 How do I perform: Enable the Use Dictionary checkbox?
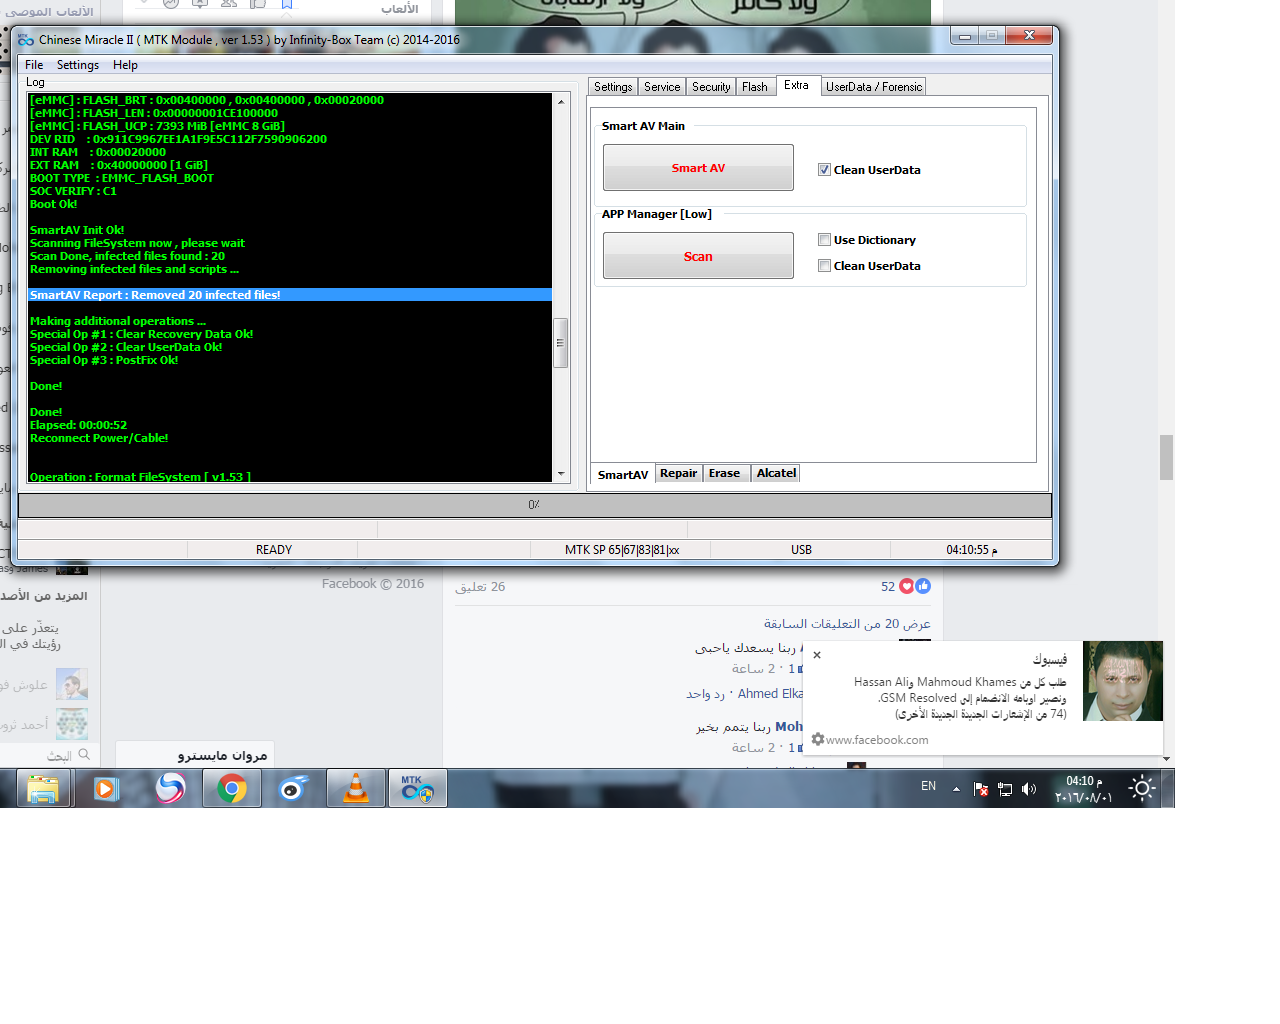click(824, 240)
